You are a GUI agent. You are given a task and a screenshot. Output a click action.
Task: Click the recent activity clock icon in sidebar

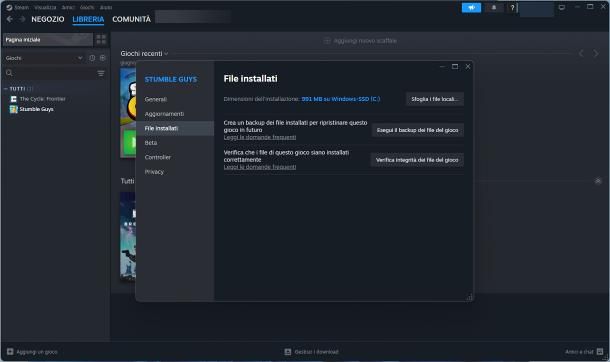[92, 58]
